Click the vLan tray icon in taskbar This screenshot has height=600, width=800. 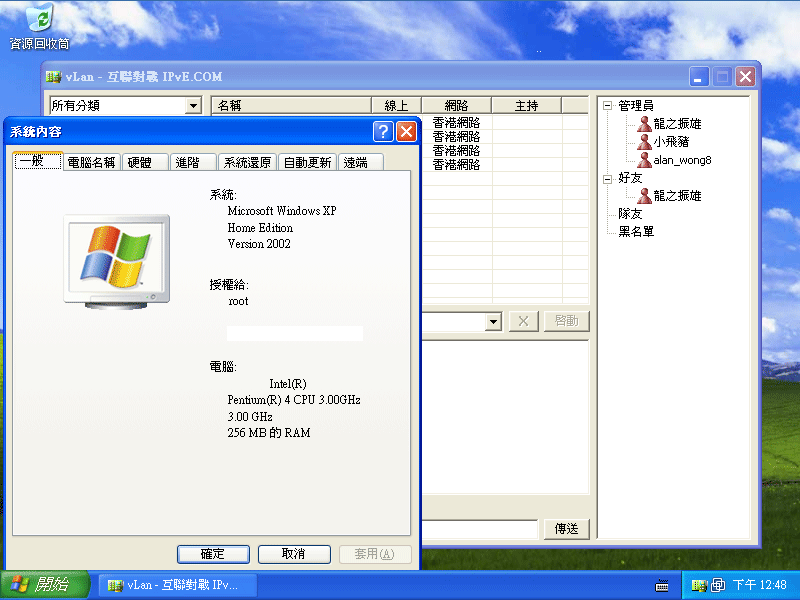(x=698, y=585)
